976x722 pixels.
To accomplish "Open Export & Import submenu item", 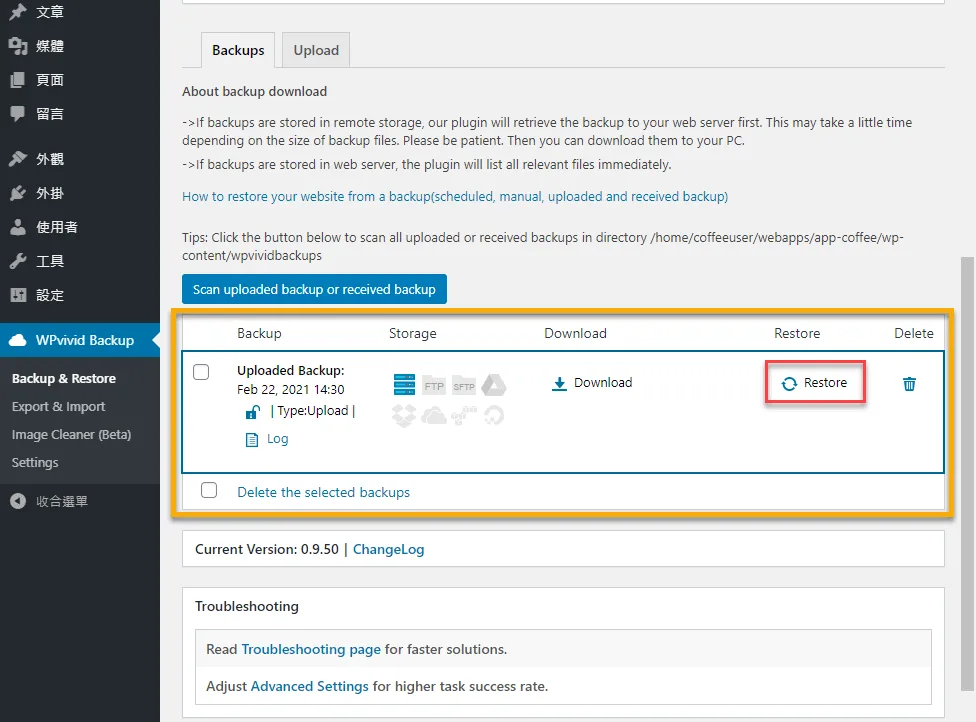I will pyautogui.click(x=59, y=406).
